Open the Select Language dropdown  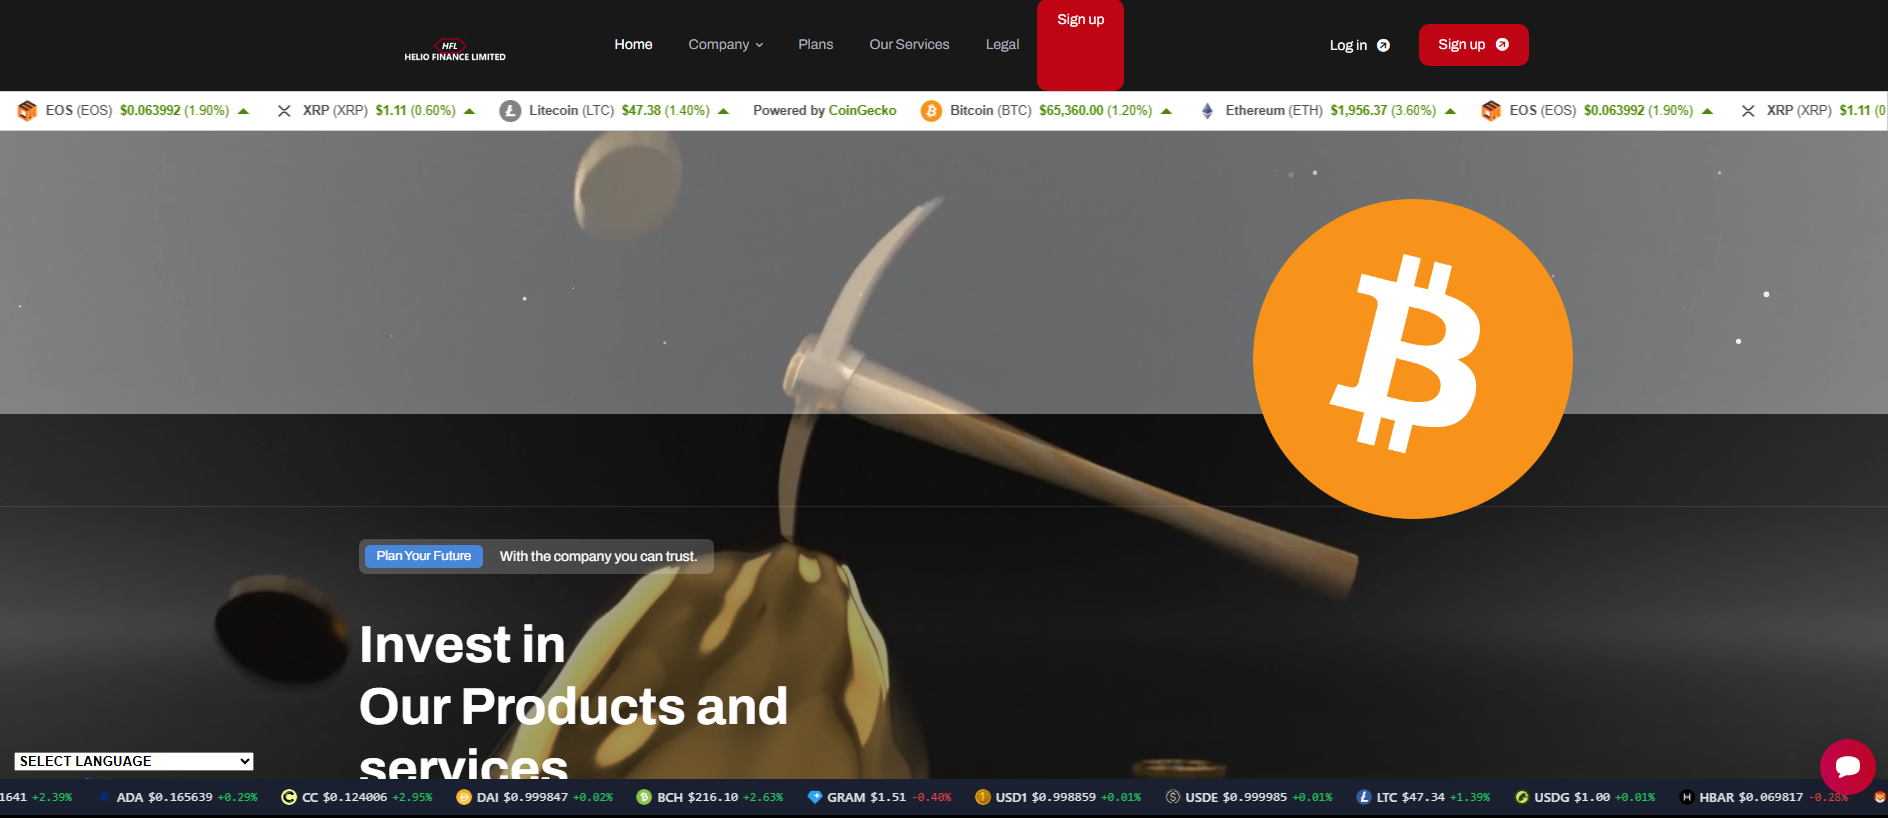134,761
